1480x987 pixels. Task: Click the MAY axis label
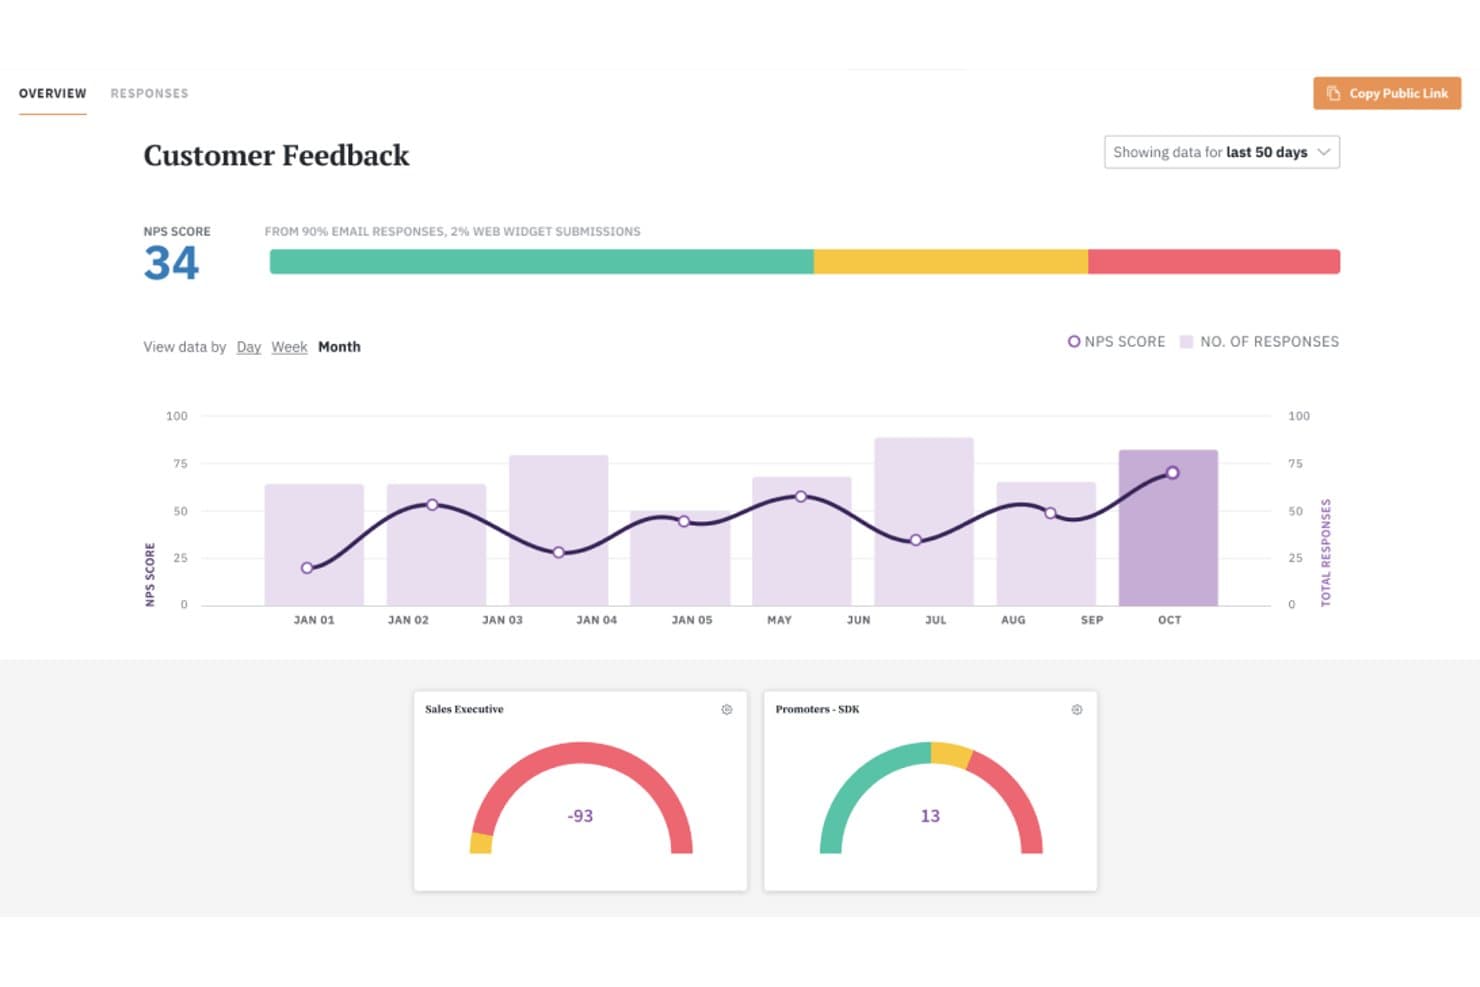[779, 620]
